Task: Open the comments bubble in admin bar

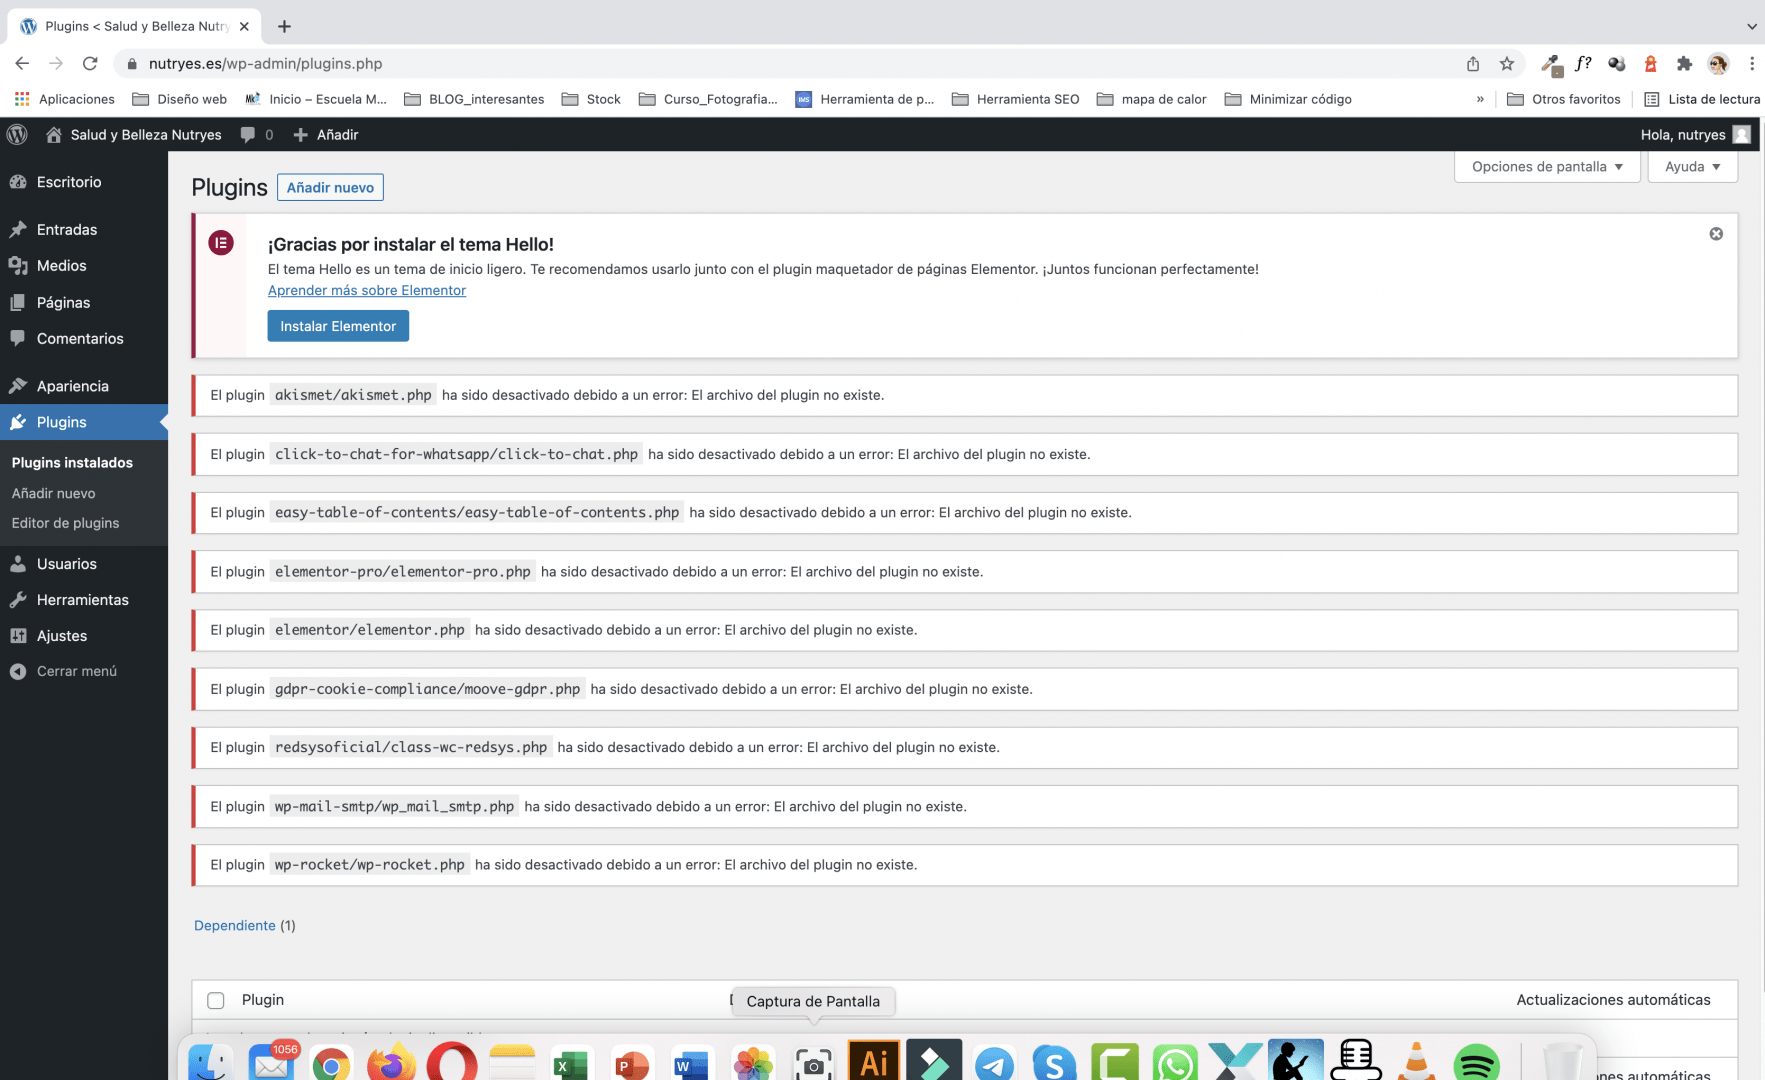Action: tap(256, 134)
